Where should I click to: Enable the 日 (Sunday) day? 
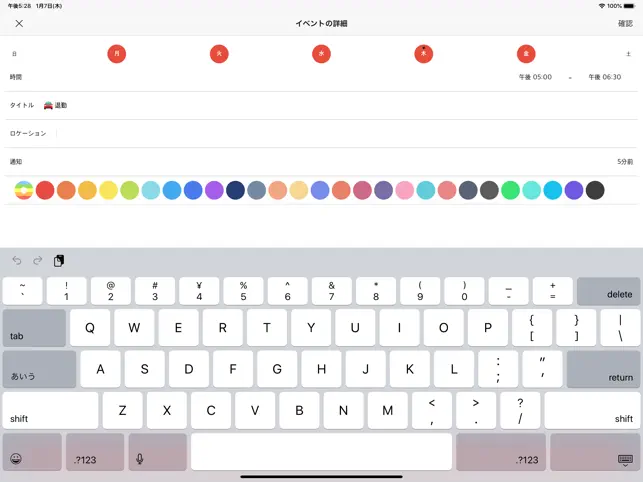click(x=14, y=54)
